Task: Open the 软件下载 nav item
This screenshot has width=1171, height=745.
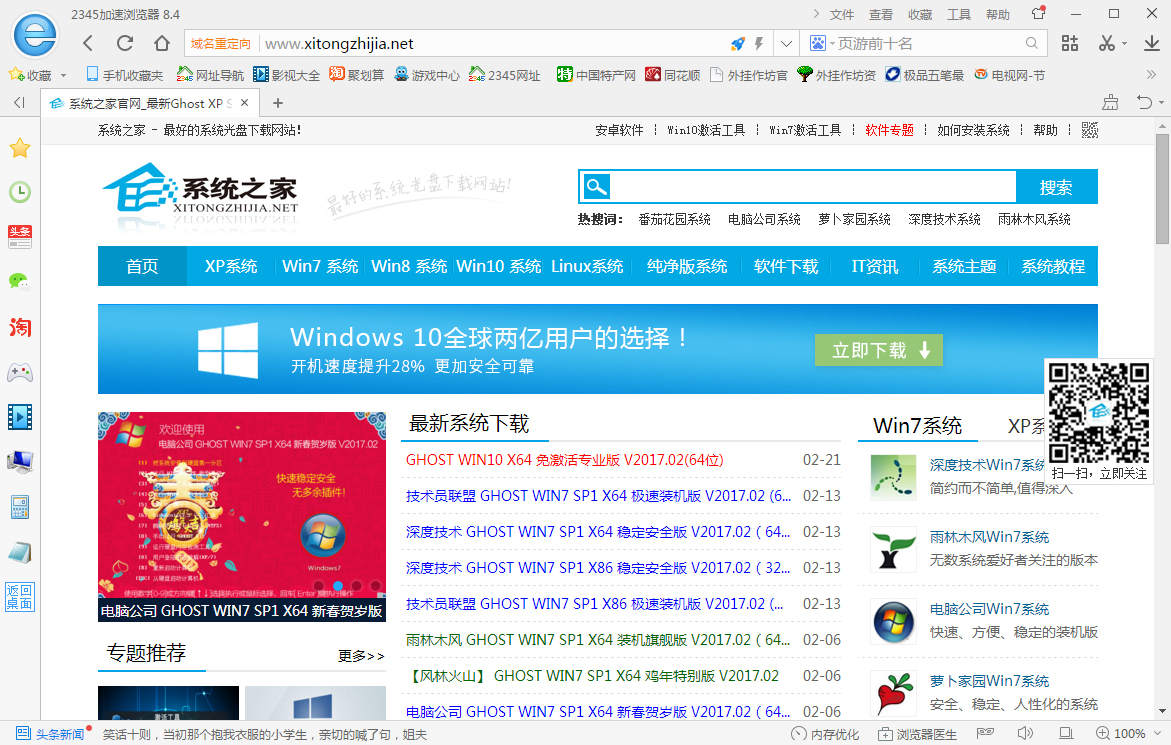Action: [786, 266]
